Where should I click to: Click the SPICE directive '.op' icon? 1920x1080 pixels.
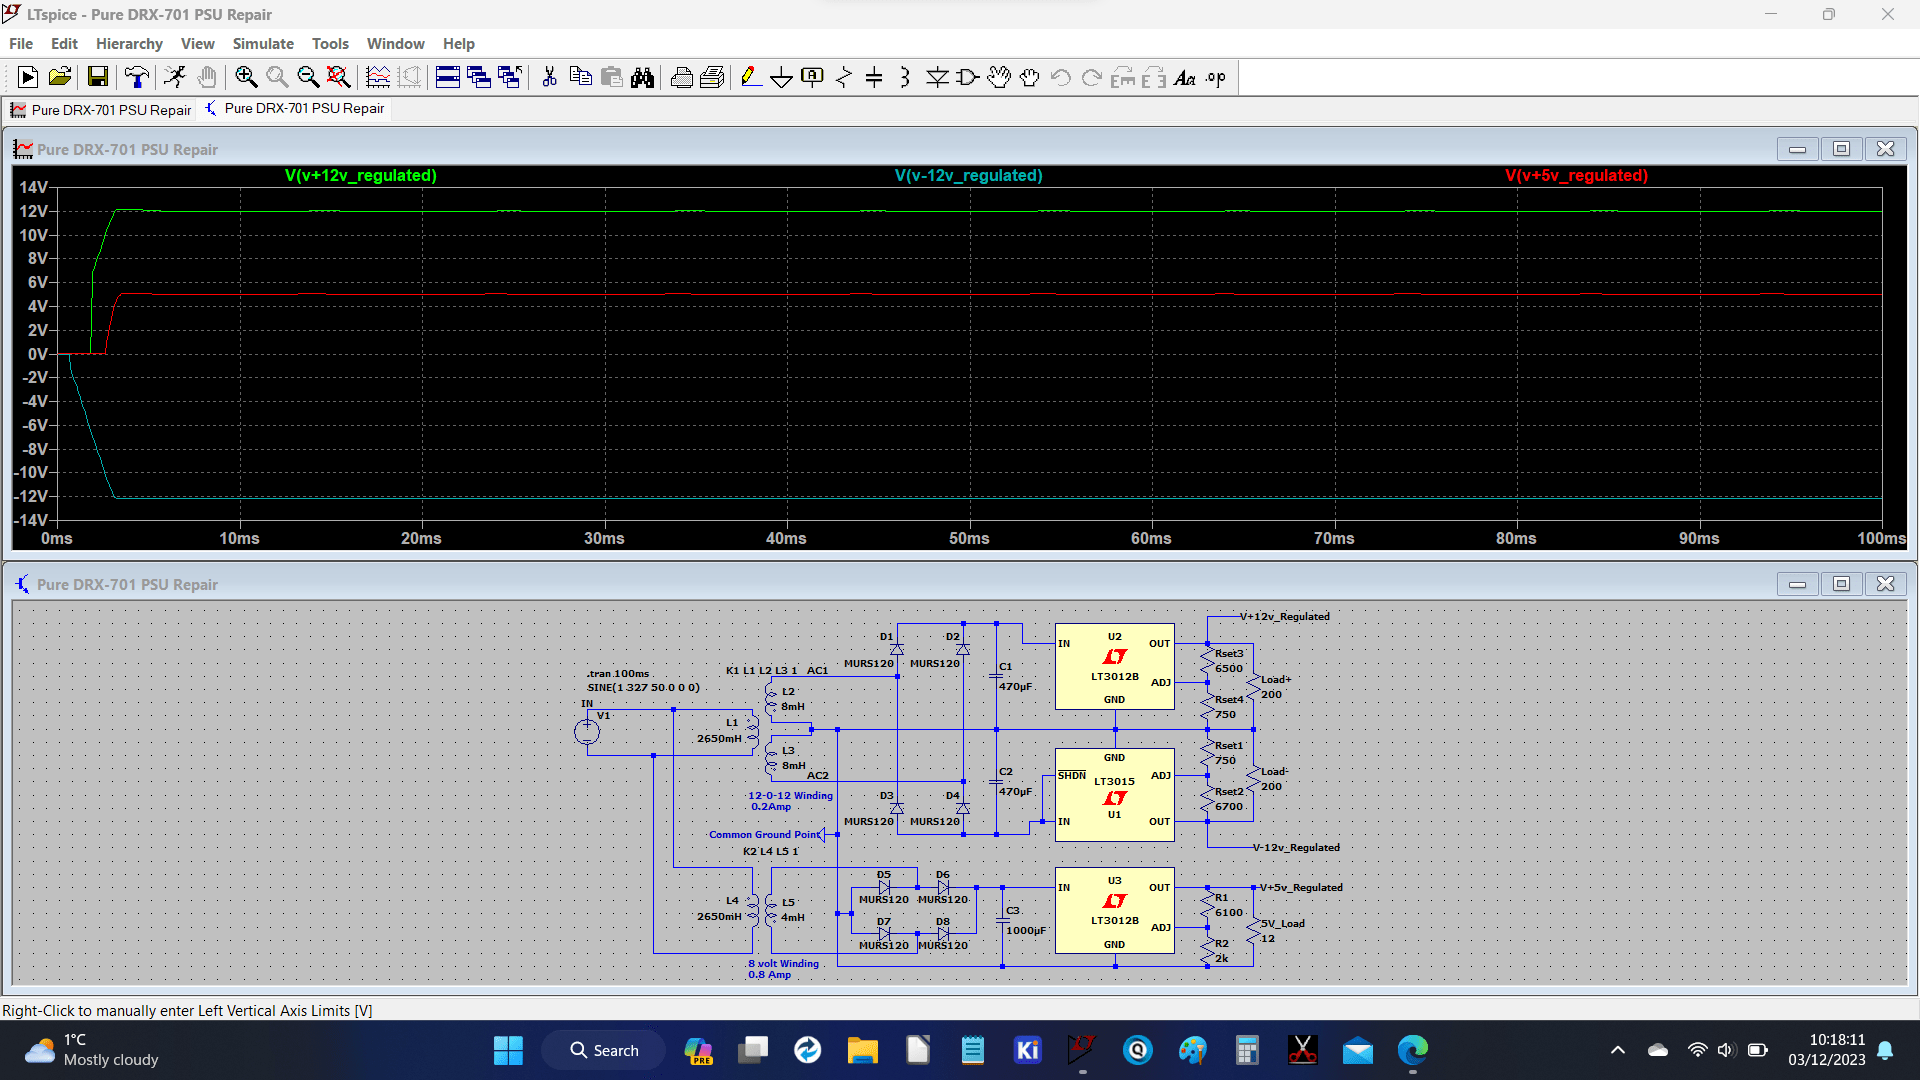pyautogui.click(x=1216, y=77)
